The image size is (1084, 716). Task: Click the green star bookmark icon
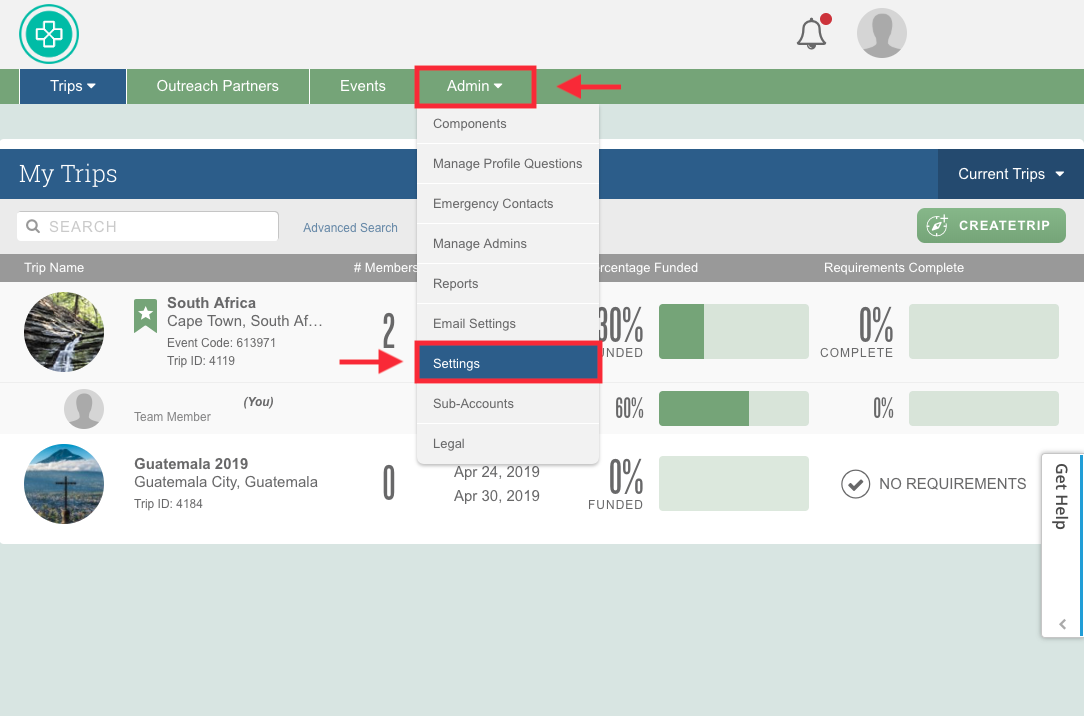[x=146, y=315]
